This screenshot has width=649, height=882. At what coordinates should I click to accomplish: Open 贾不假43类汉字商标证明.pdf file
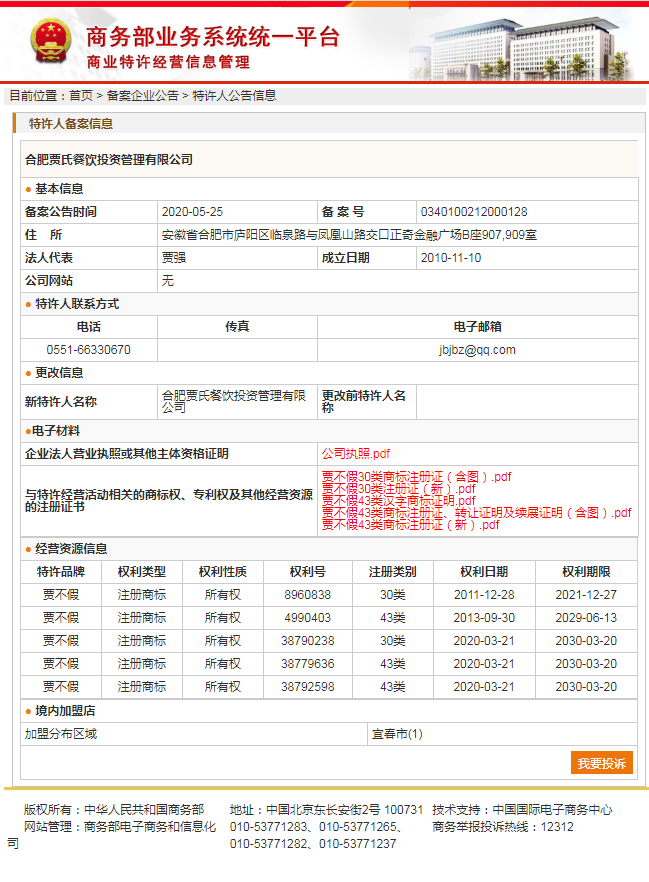398,501
